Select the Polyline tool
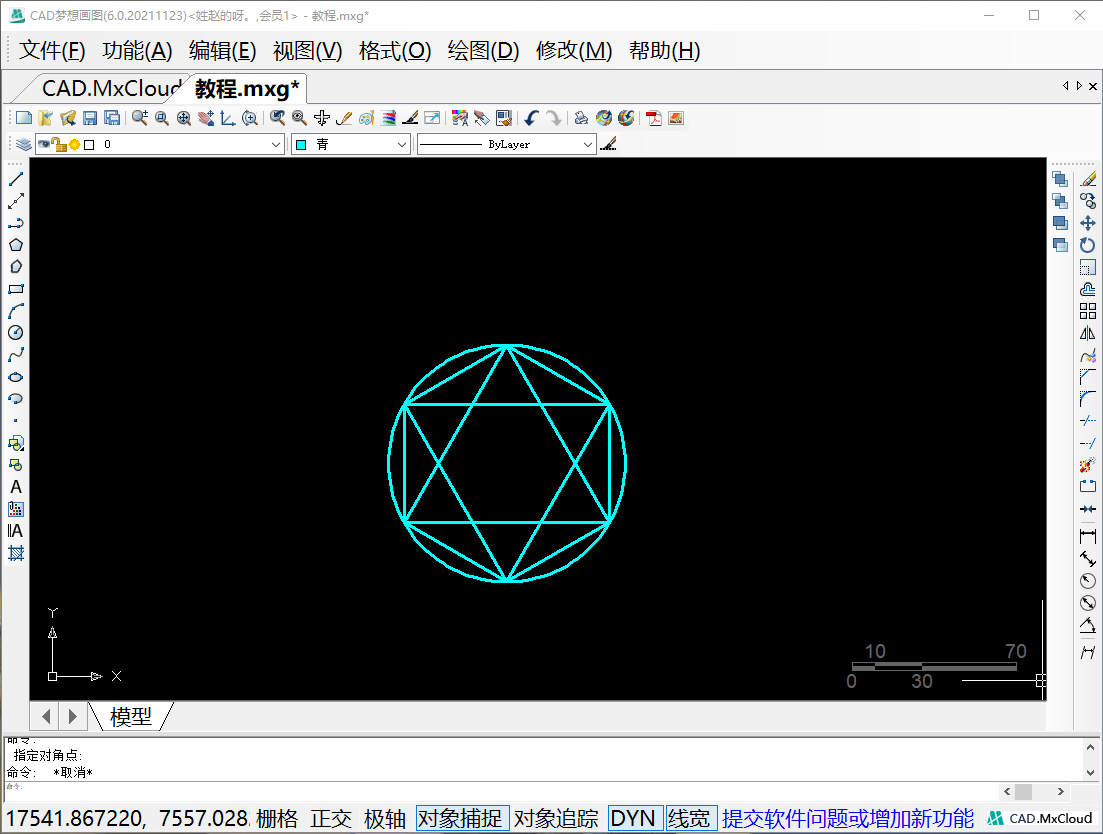The height and width of the screenshot is (834, 1103). pyautogui.click(x=15, y=223)
